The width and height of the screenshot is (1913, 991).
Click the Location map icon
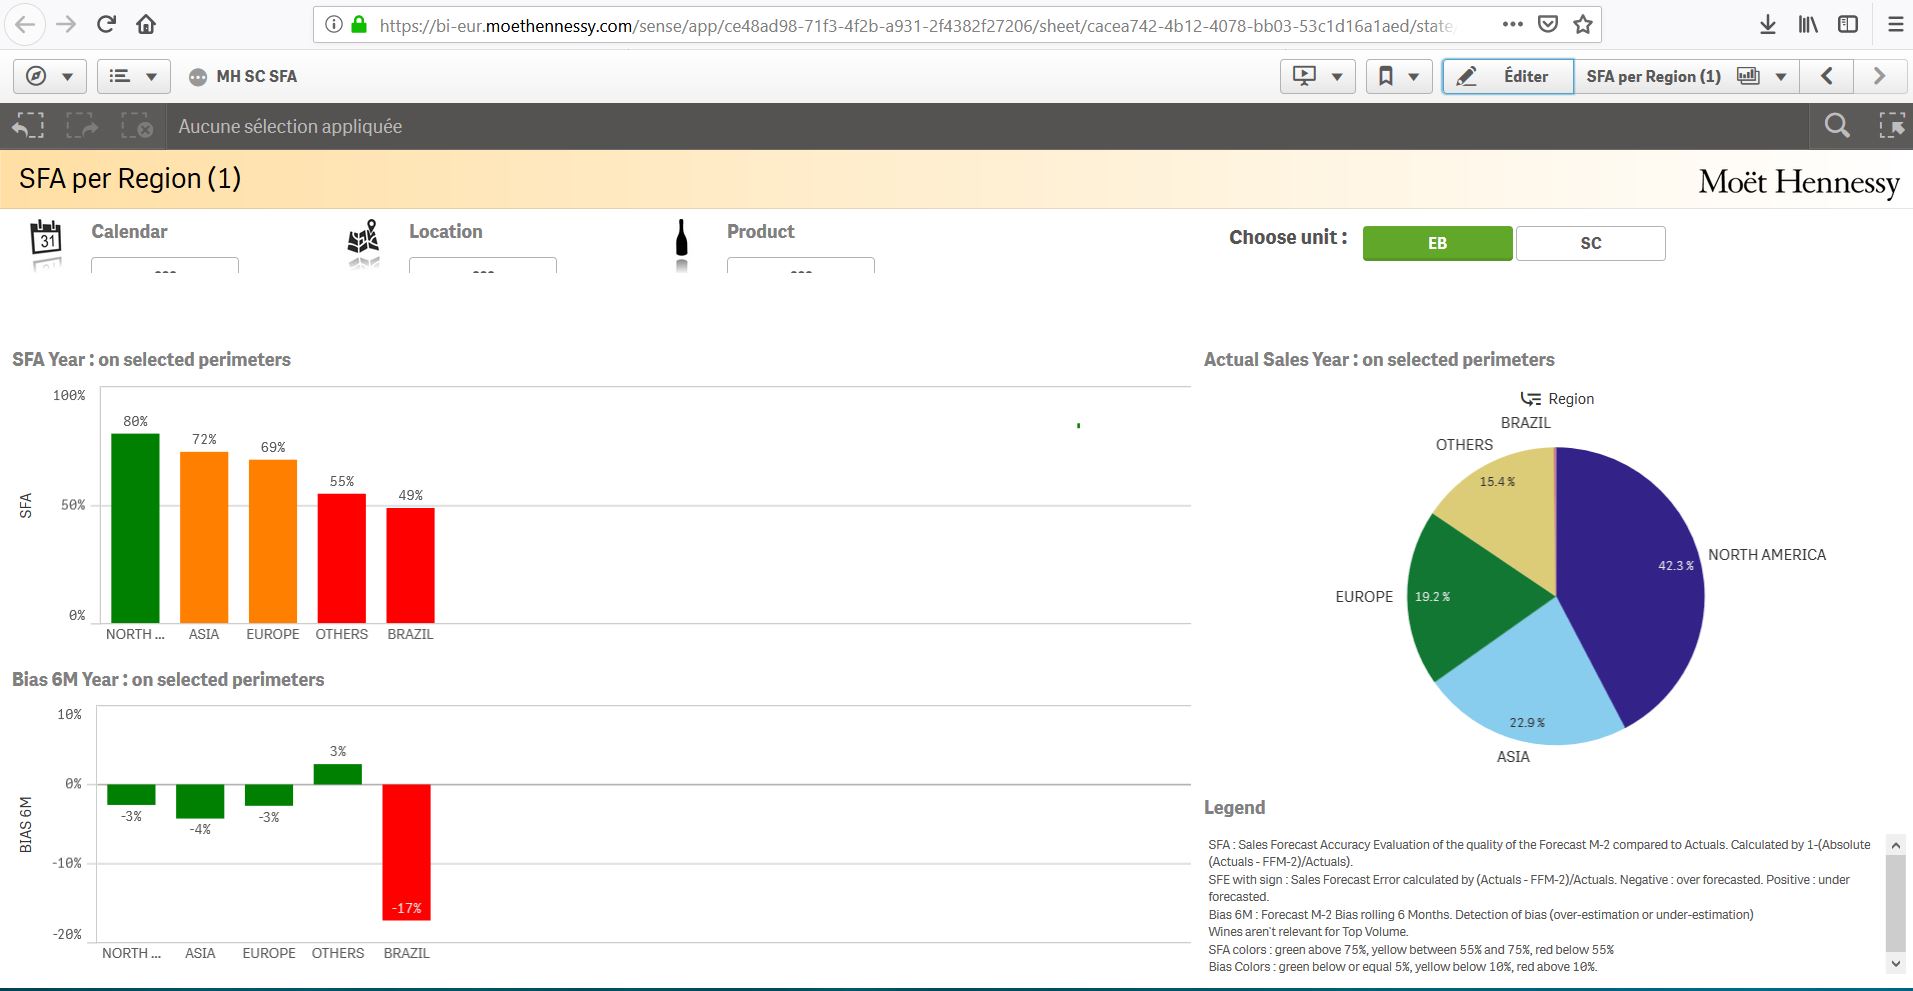pyautogui.click(x=363, y=240)
